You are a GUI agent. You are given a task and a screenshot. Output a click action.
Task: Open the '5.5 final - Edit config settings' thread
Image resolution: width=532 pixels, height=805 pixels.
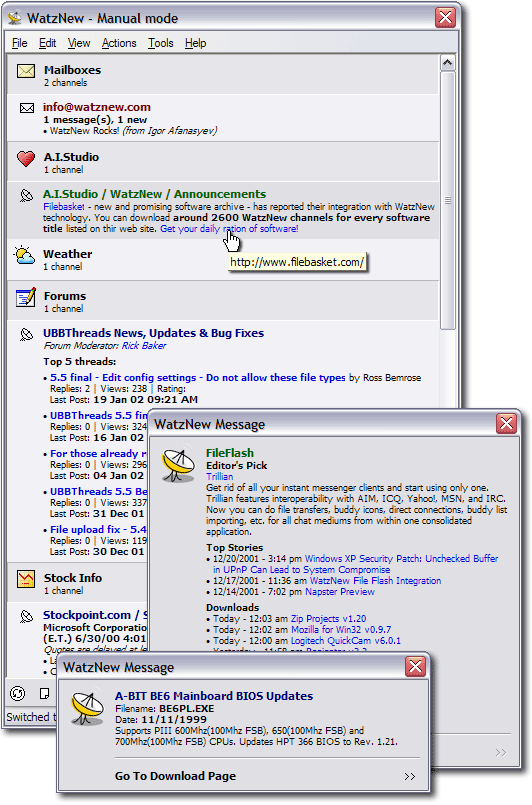click(198, 378)
